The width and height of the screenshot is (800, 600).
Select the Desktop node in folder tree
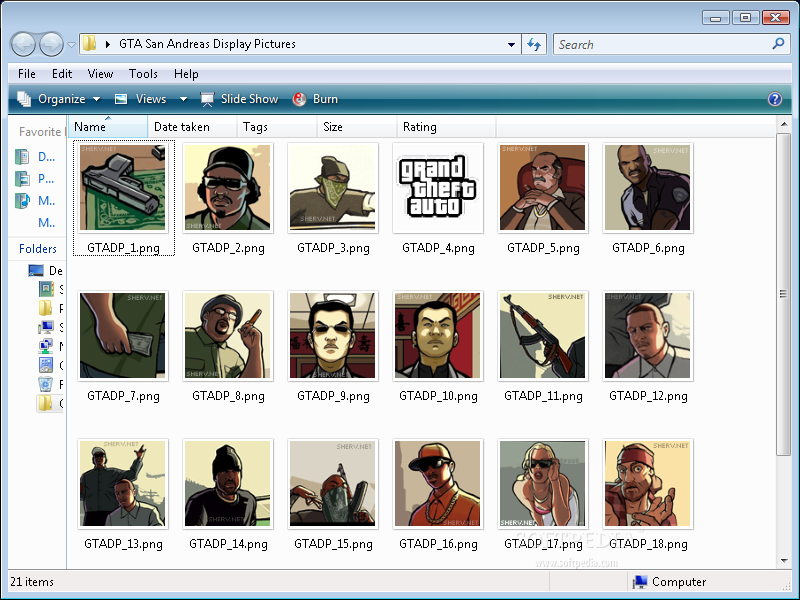pos(45,270)
